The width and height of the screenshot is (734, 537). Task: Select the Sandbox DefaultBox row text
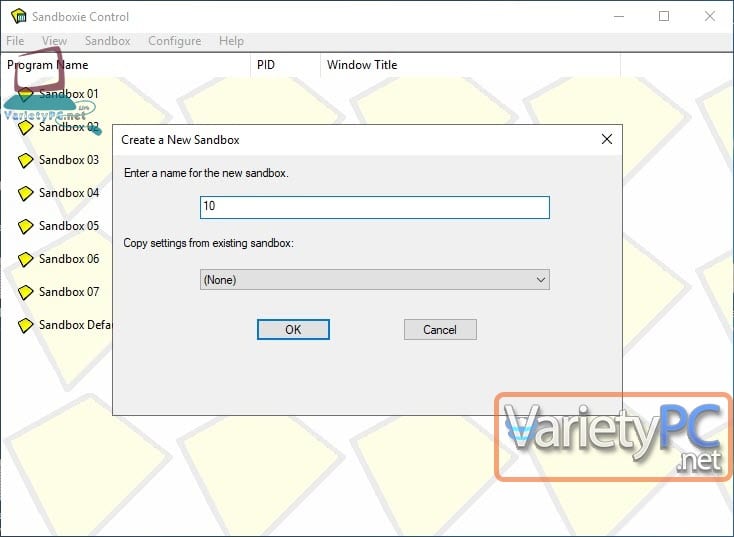coord(75,325)
